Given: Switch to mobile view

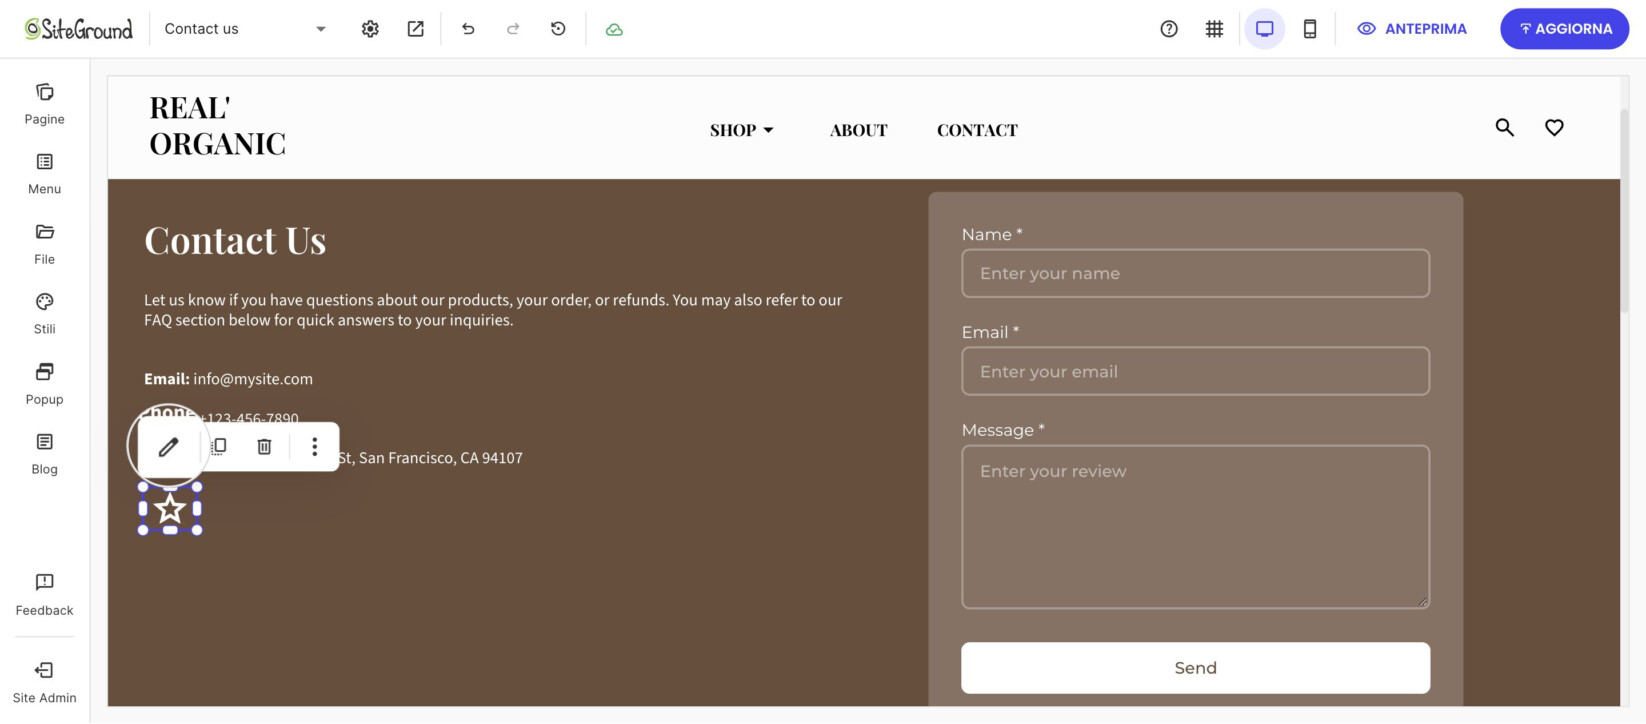Looking at the screenshot, I should coord(1310,29).
